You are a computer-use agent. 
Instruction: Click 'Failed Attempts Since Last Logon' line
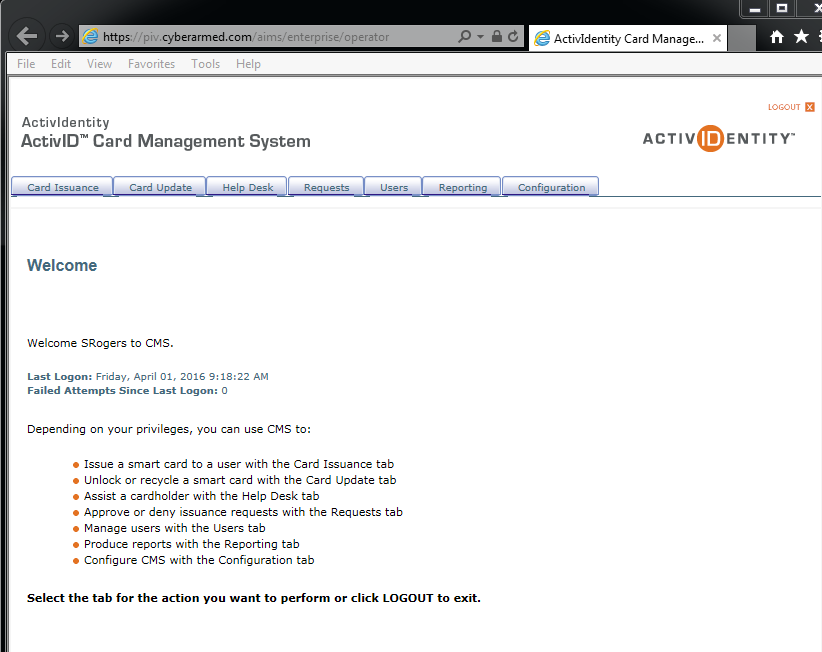[127, 390]
